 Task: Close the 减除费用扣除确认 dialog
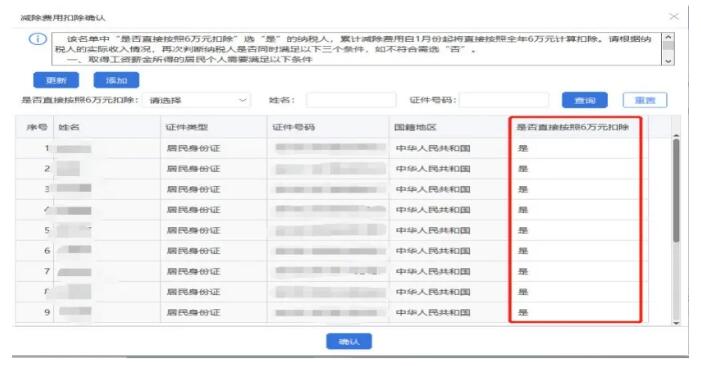coord(674,17)
